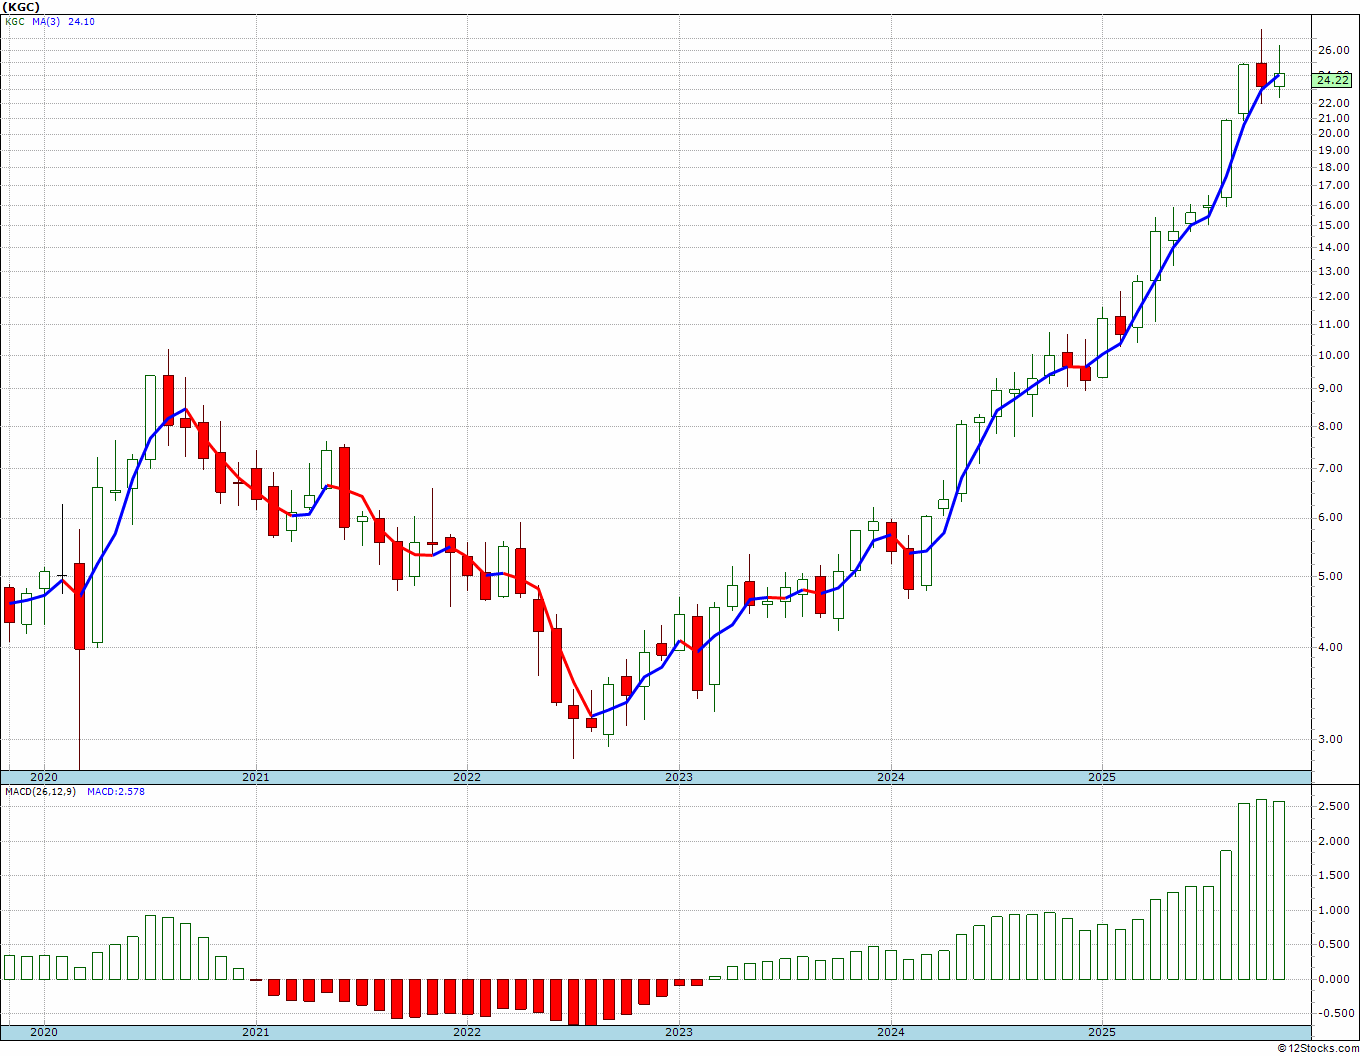Click 2024 on the MACD panel time axis
1360x1056 pixels.
891,1032
